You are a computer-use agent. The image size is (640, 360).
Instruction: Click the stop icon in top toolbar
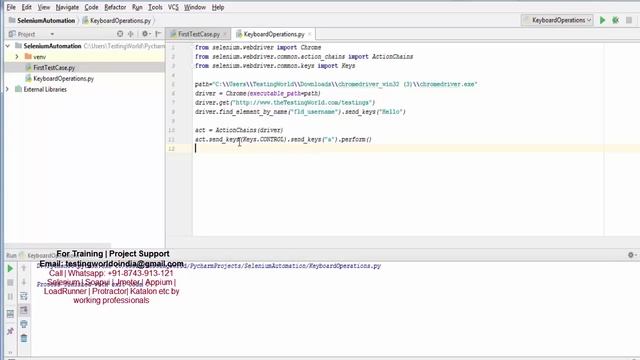click(629, 20)
